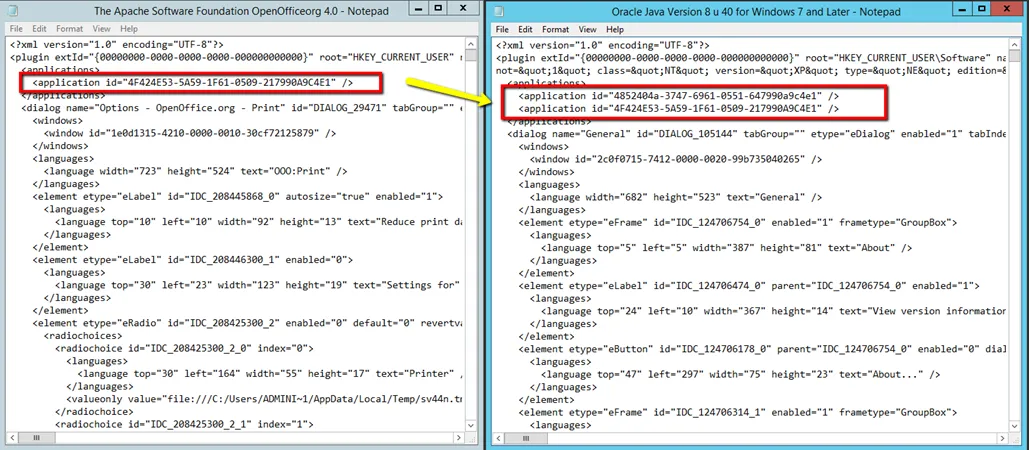Place cursor on application id 4852404a line in Java file
The width and height of the screenshot is (1029, 450).
pos(680,95)
